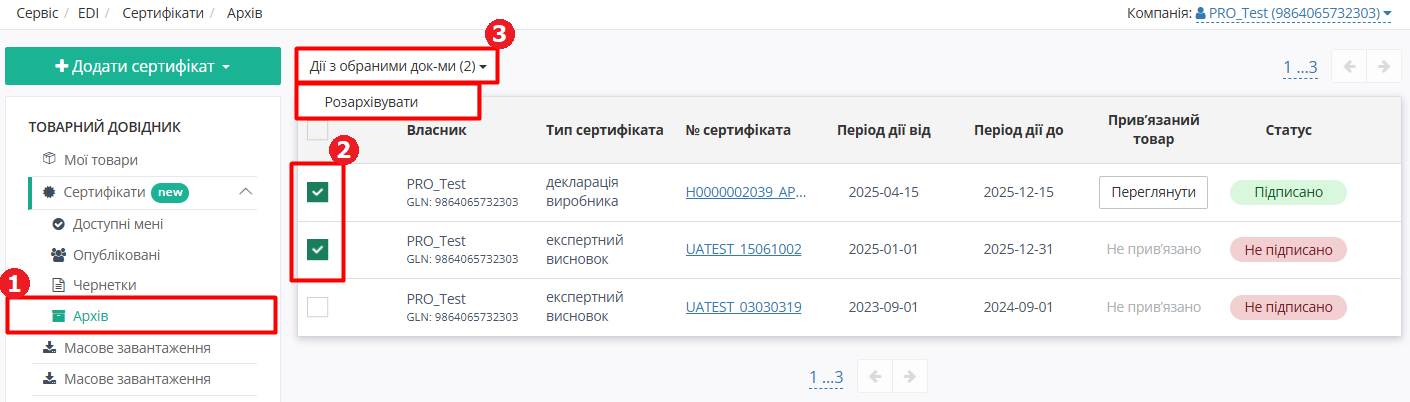The height and width of the screenshot is (402, 1410).
Task: Click the Архів breadcrumb
Action: (245, 13)
